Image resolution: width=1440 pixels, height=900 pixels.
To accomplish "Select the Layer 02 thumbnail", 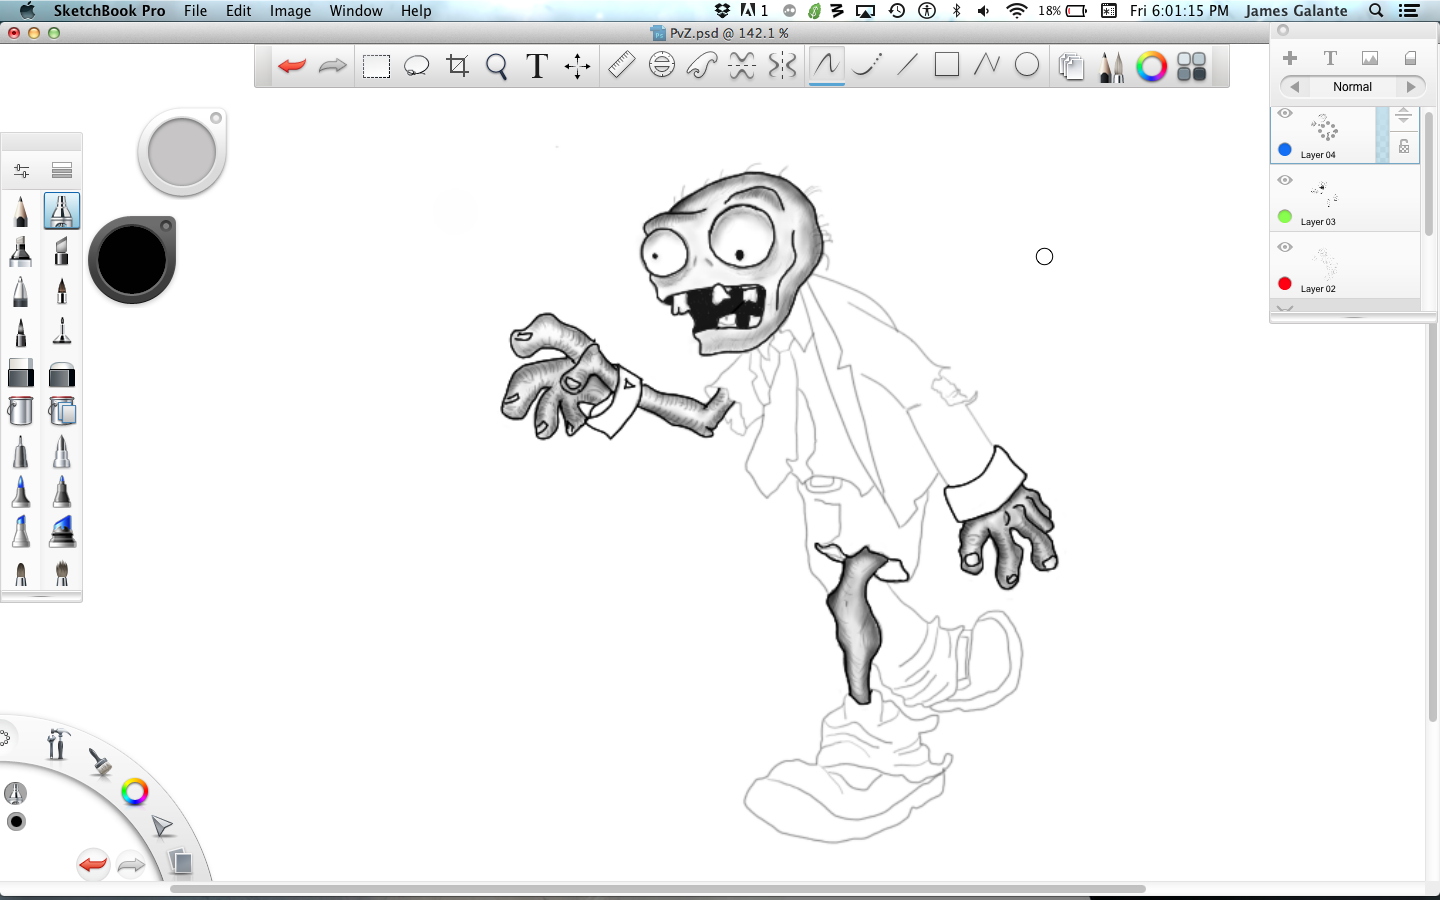I will click(x=1326, y=262).
